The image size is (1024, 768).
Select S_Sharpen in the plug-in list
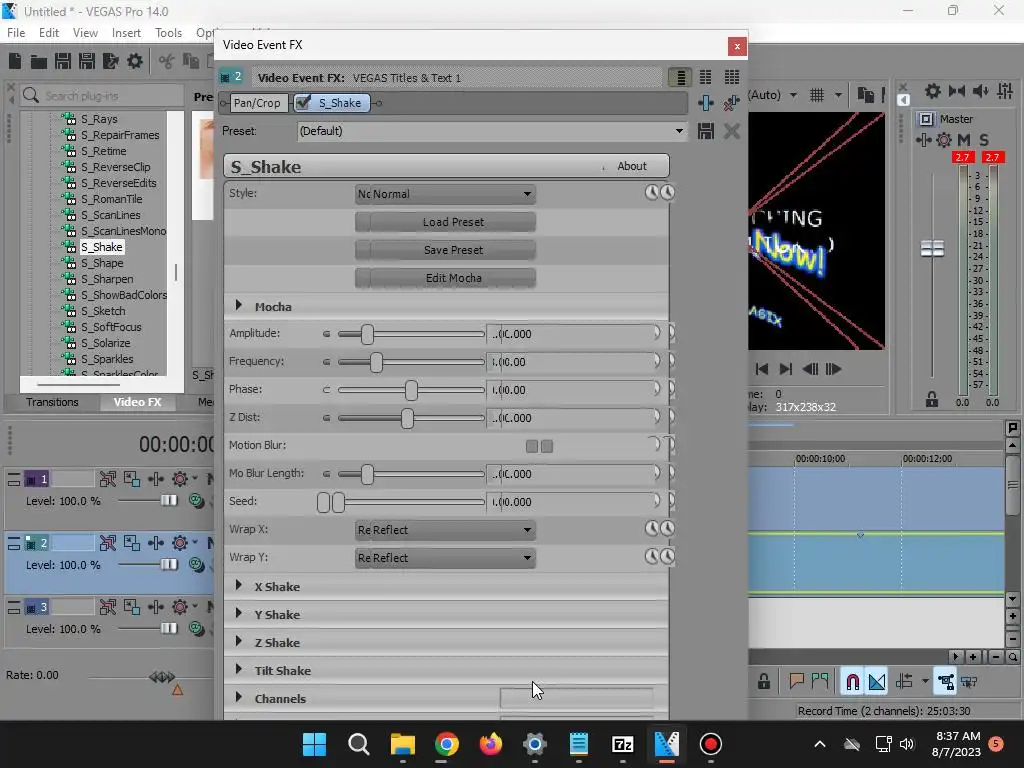[x=107, y=279]
